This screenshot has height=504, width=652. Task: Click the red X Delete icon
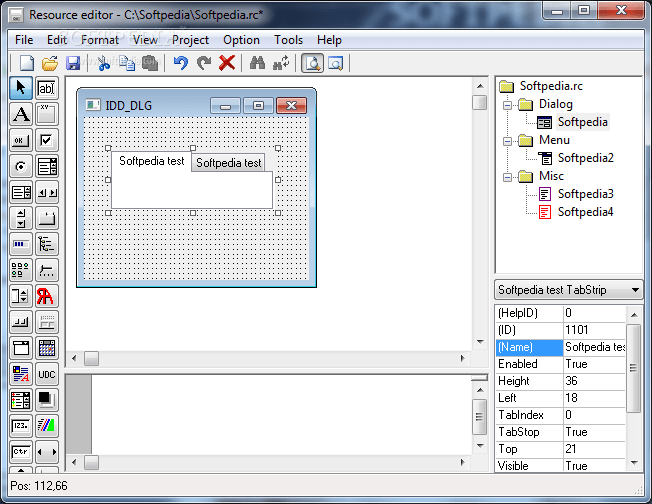point(227,63)
